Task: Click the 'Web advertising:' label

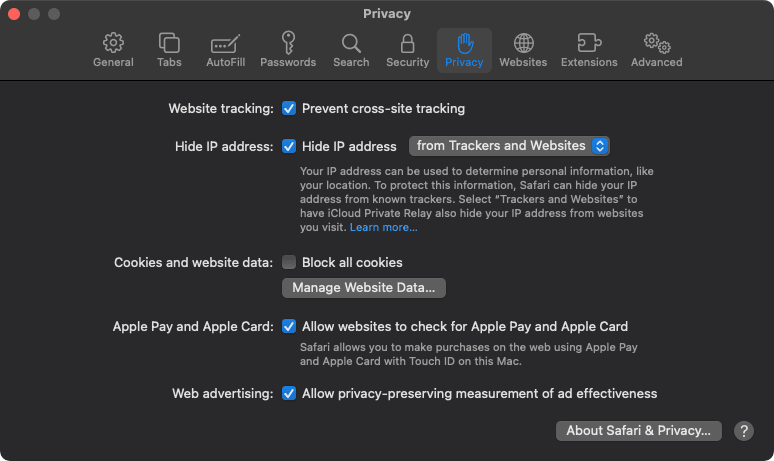Action: (223, 394)
